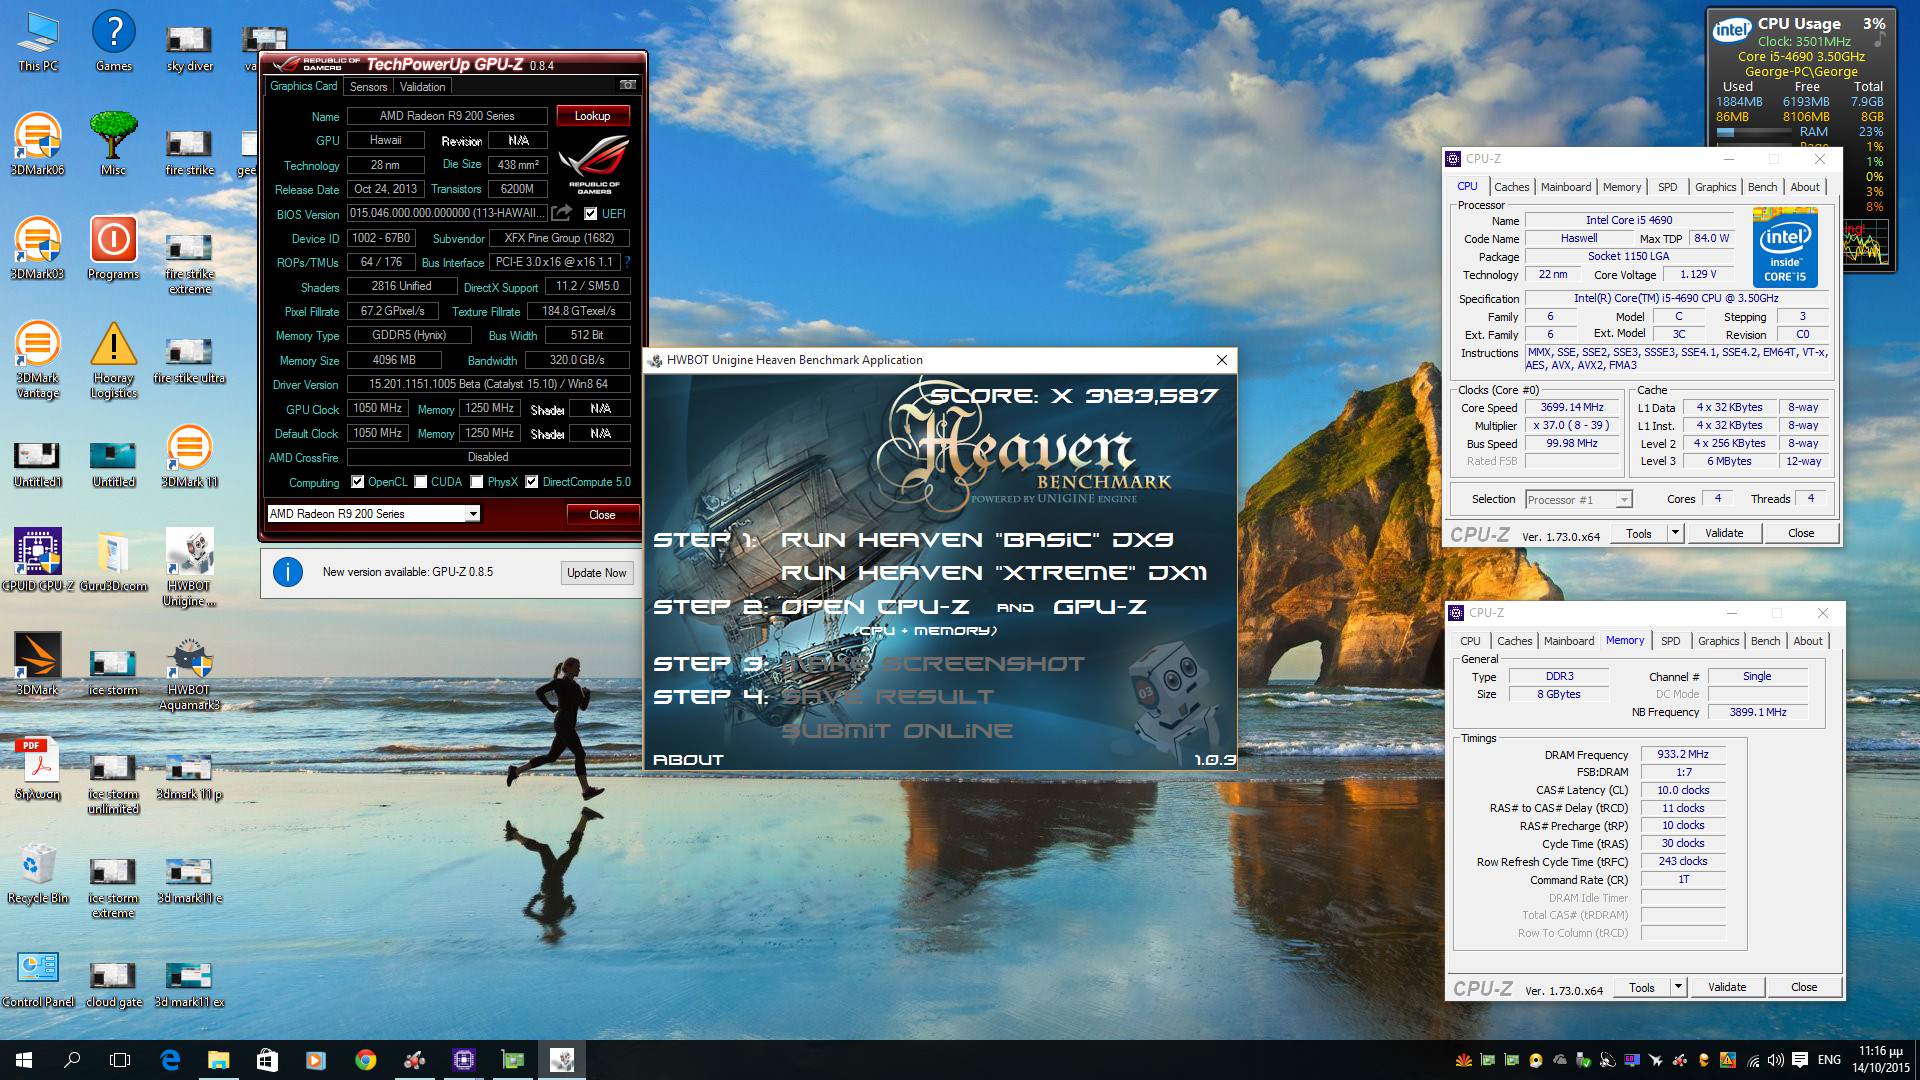Click Validate in lower CPU-Z window
Image resolution: width=1920 pixels, height=1080 pixels.
(1727, 987)
